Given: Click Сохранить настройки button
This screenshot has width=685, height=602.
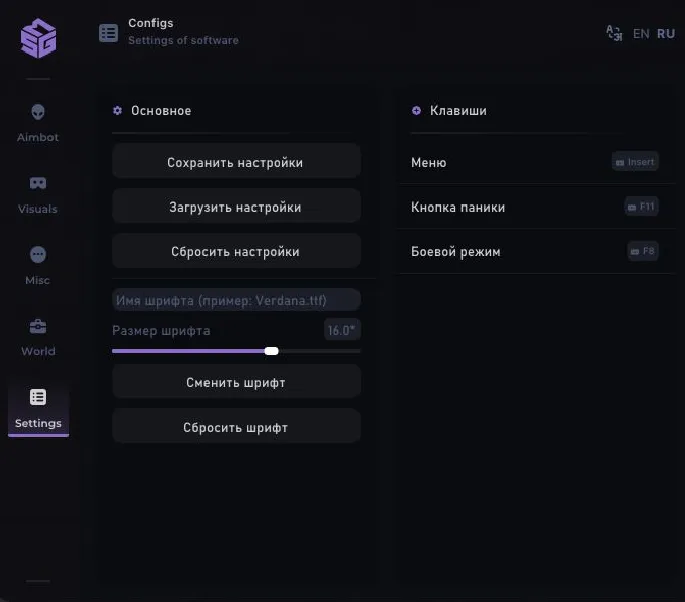Looking at the screenshot, I should pos(236,162).
